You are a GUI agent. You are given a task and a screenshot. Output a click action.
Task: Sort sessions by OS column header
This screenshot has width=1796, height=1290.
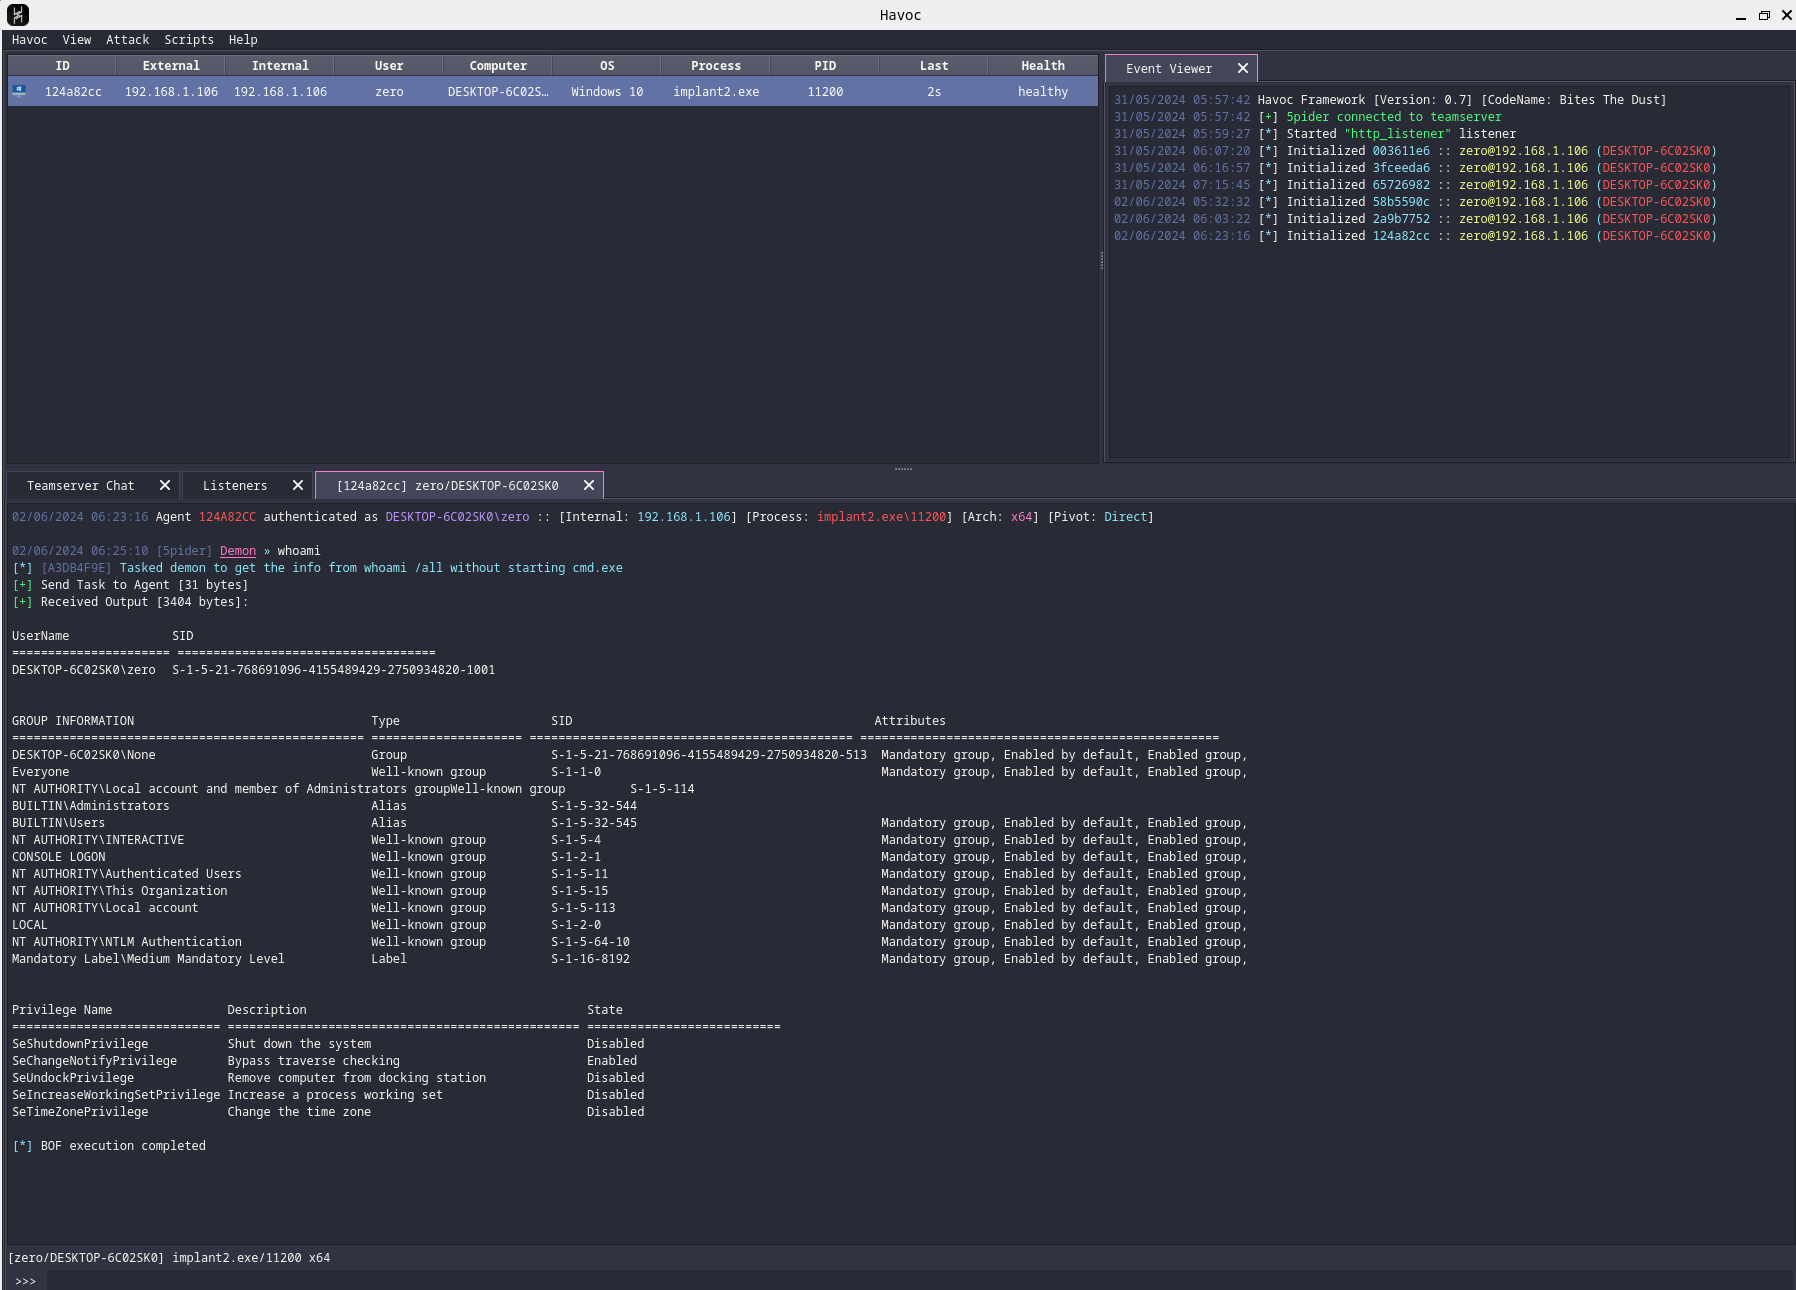[607, 65]
